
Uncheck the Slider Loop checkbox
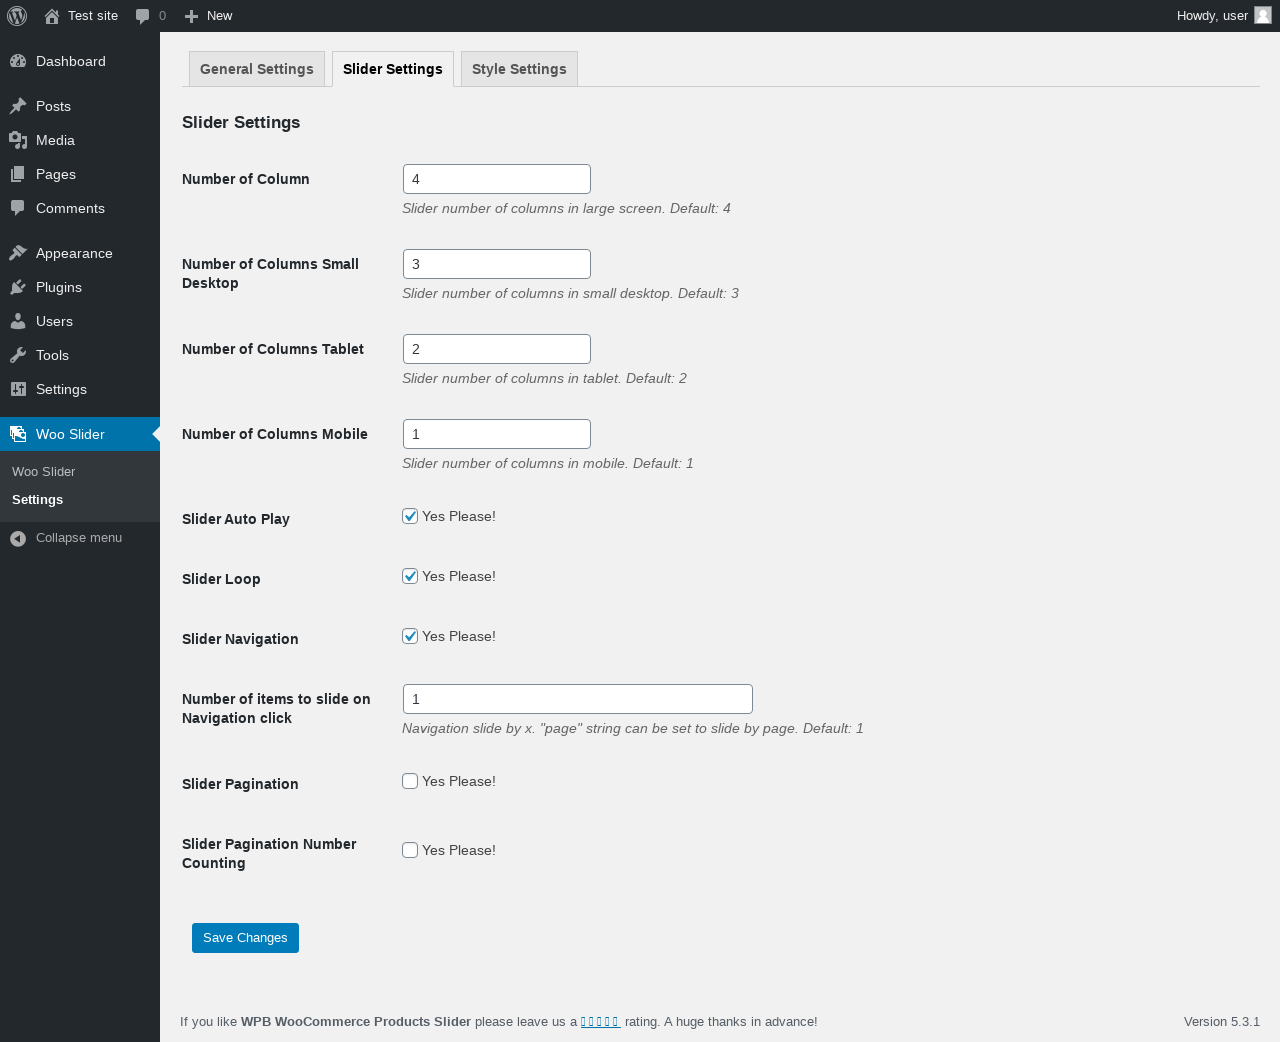[x=410, y=576]
